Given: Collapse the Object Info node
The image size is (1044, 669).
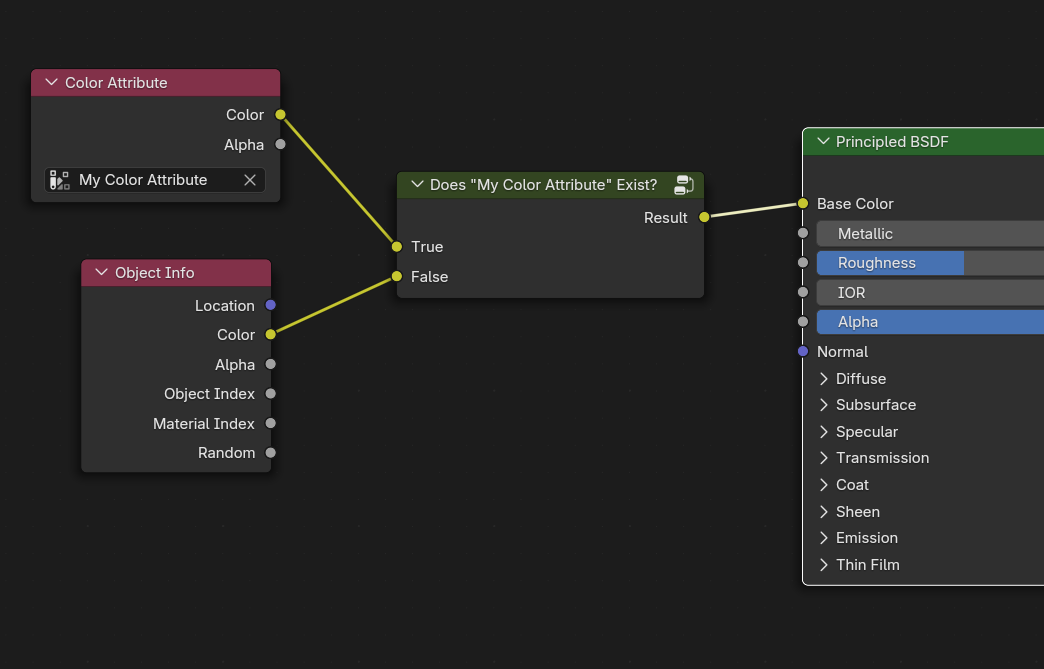Looking at the screenshot, I should point(101,273).
